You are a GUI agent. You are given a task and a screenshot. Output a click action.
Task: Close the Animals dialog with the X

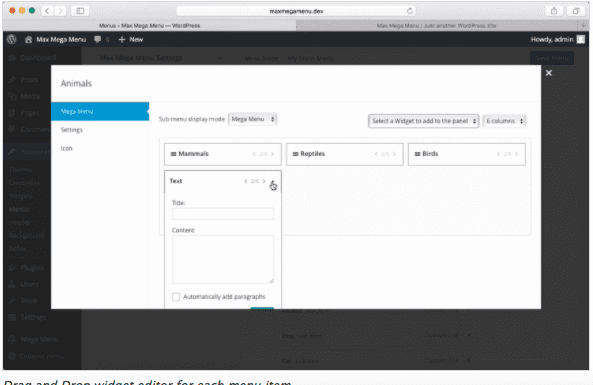pos(549,73)
